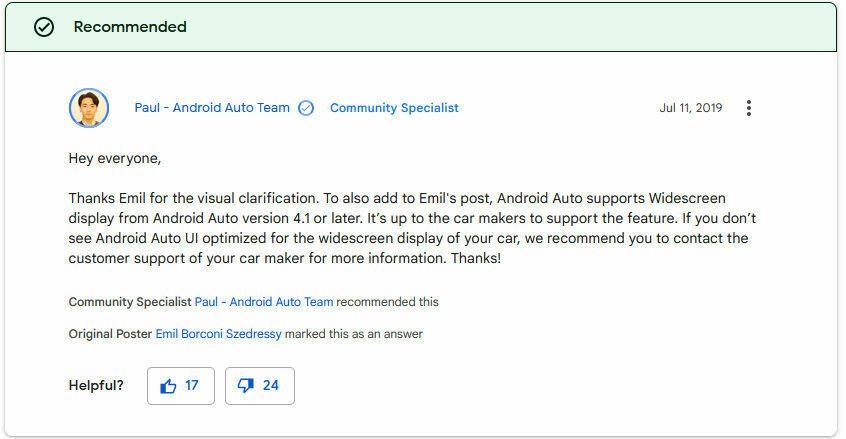Click the Jul 11, 2019 post date
The image size is (846, 439).
pyautogui.click(x=690, y=108)
